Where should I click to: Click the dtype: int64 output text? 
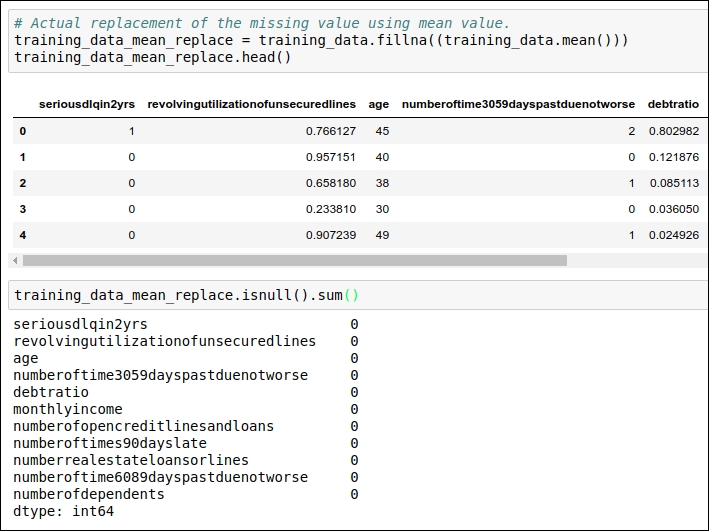coord(63,512)
